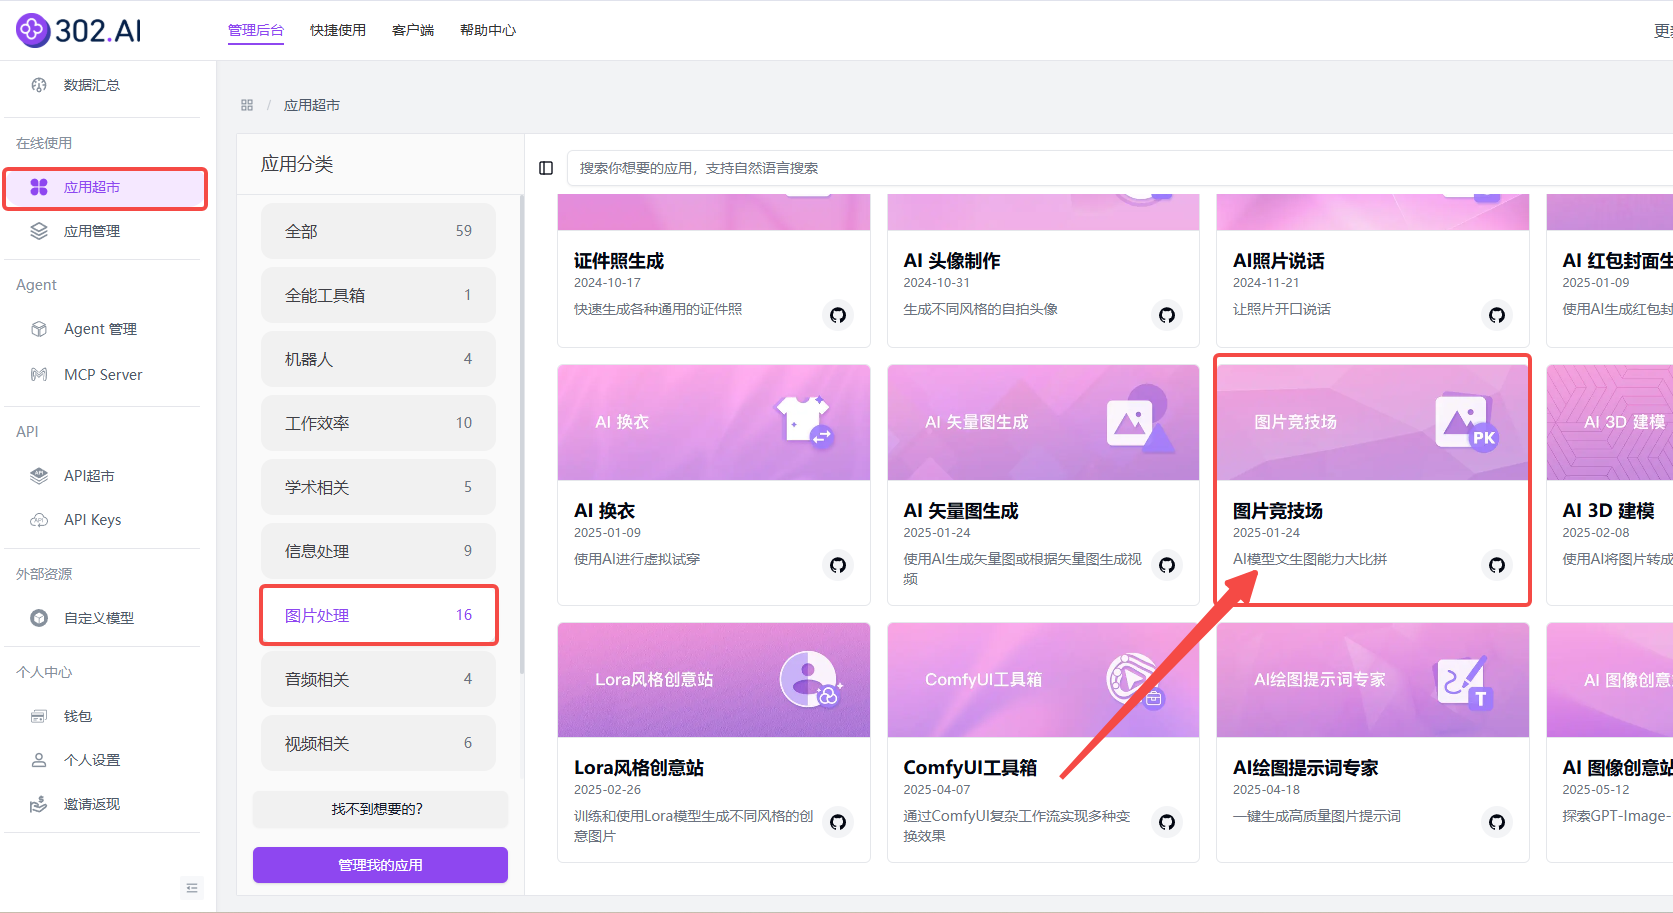Open the AI 矢量图生成 banner thumbnail
The image size is (1673, 913).
coord(1043,422)
